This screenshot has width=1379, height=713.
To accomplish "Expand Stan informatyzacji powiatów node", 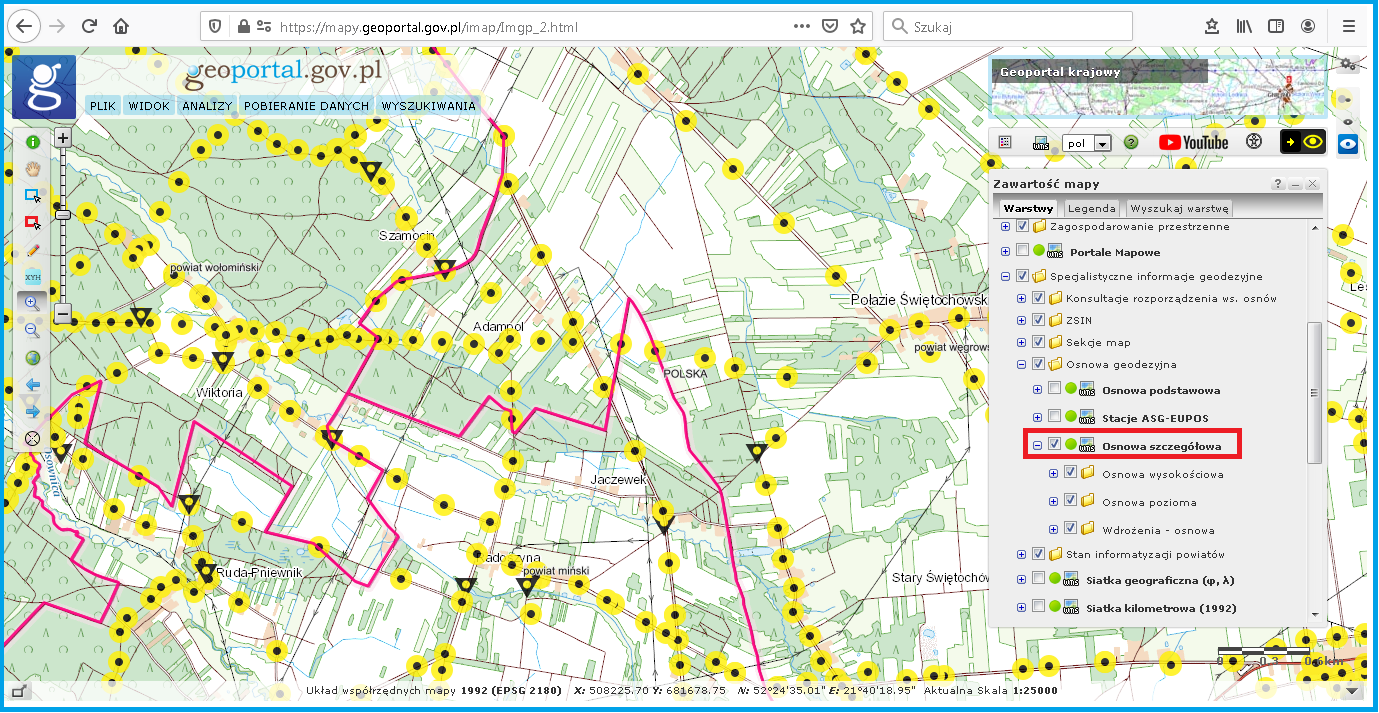I will 1022,554.
